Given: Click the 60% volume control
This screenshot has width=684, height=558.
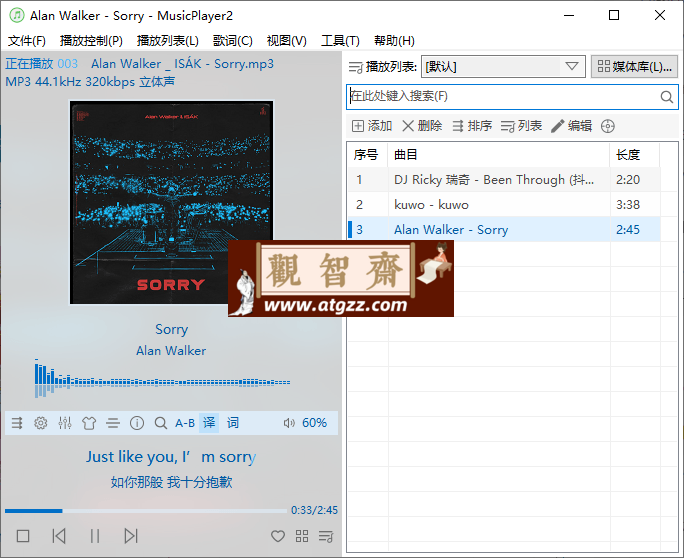Looking at the screenshot, I should (x=305, y=423).
